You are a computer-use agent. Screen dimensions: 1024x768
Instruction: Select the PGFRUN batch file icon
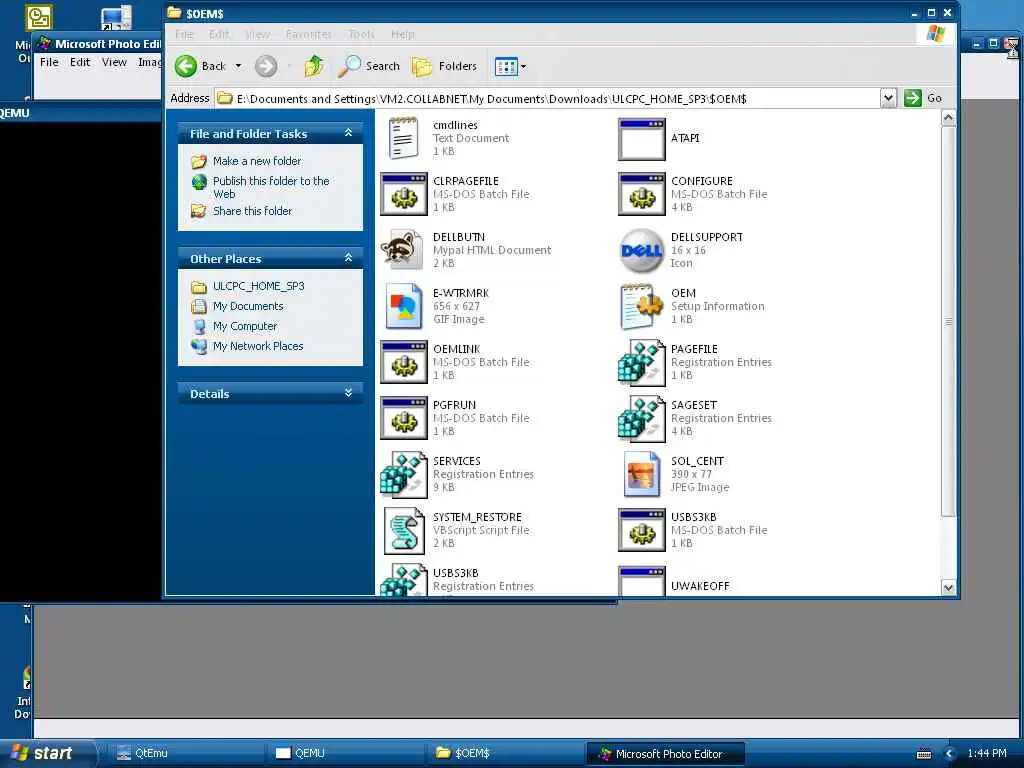pos(404,419)
